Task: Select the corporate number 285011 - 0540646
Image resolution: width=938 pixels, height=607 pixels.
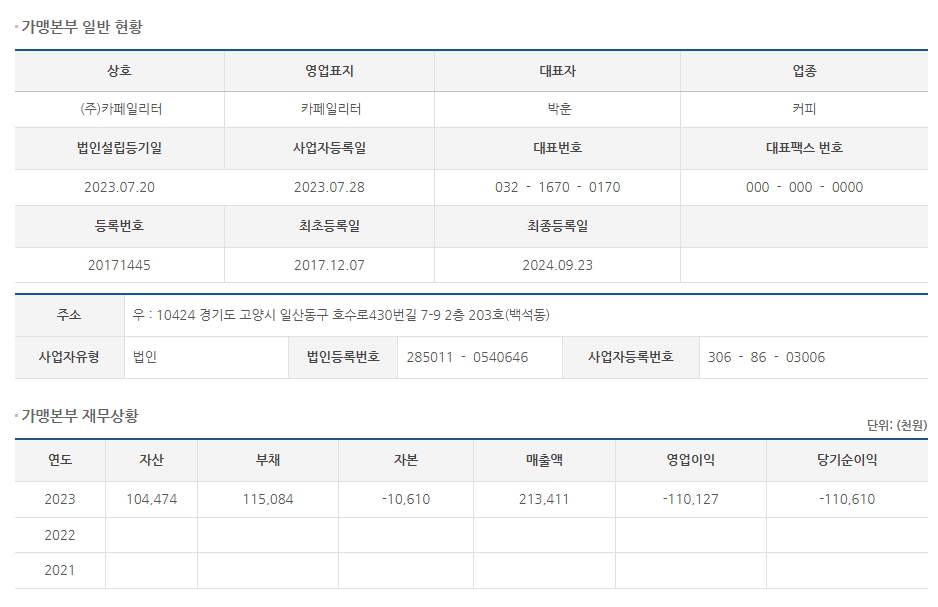Action: 467,357
